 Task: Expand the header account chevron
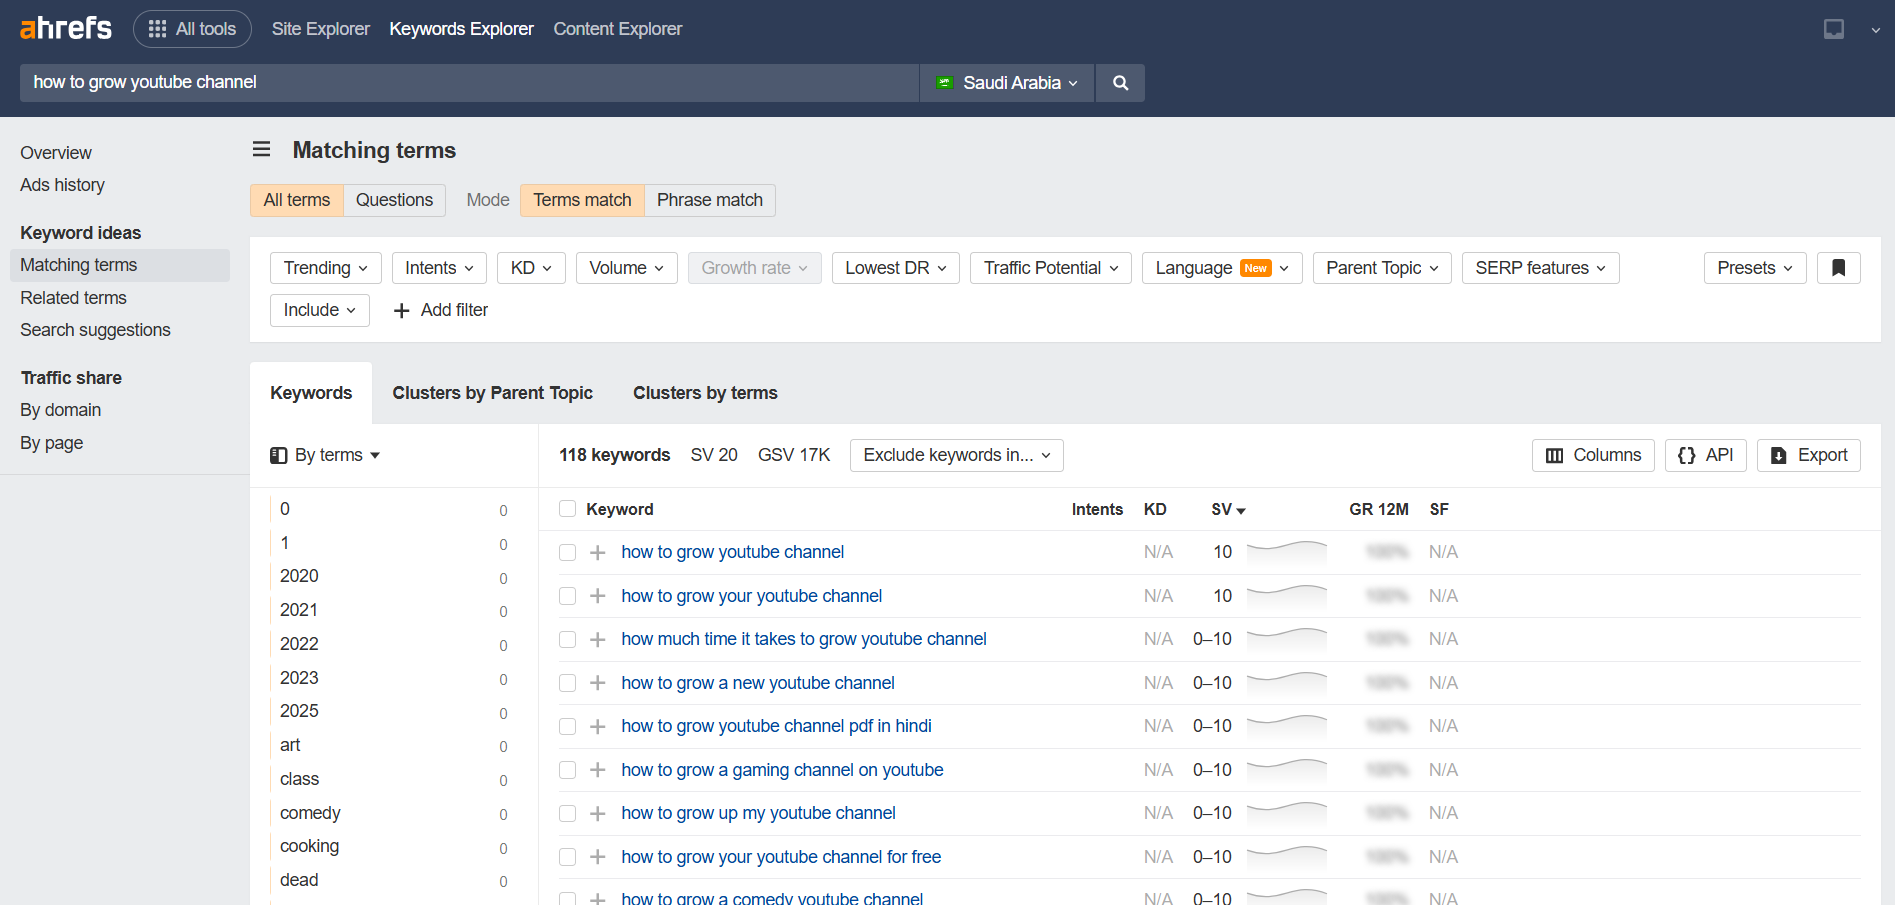(x=1875, y=30)
